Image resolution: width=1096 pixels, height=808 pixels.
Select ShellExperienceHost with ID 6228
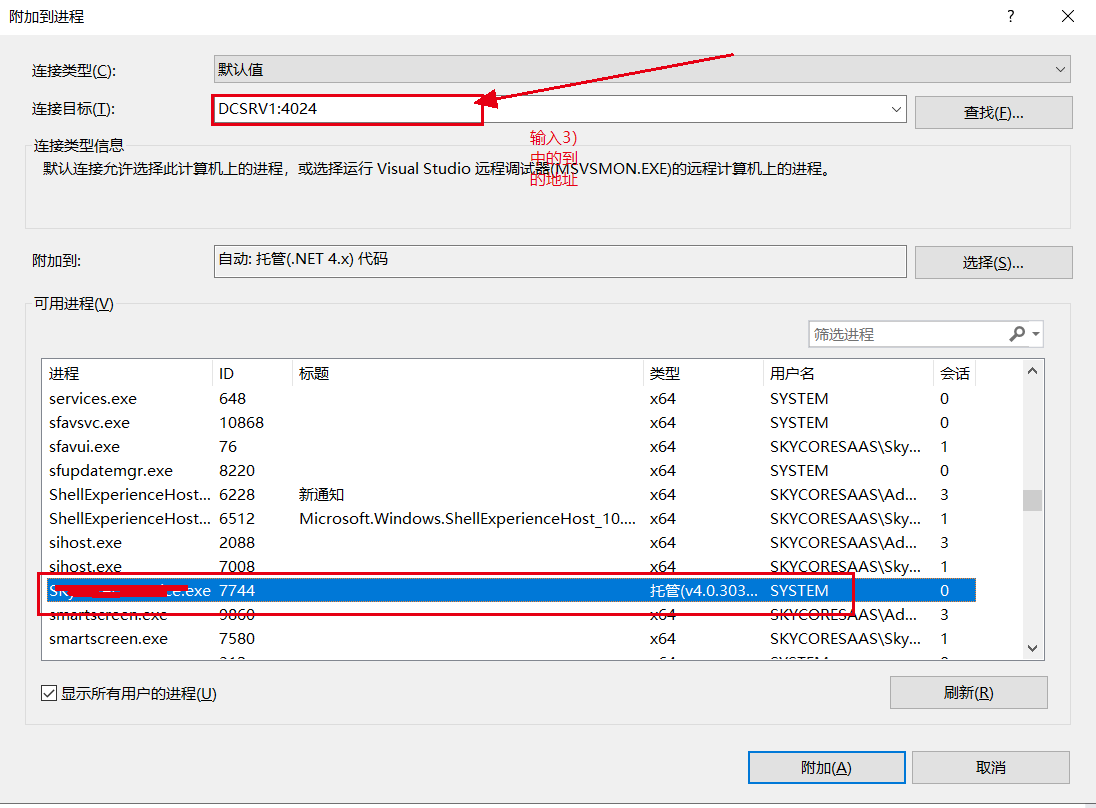click(x=509, y=494)
